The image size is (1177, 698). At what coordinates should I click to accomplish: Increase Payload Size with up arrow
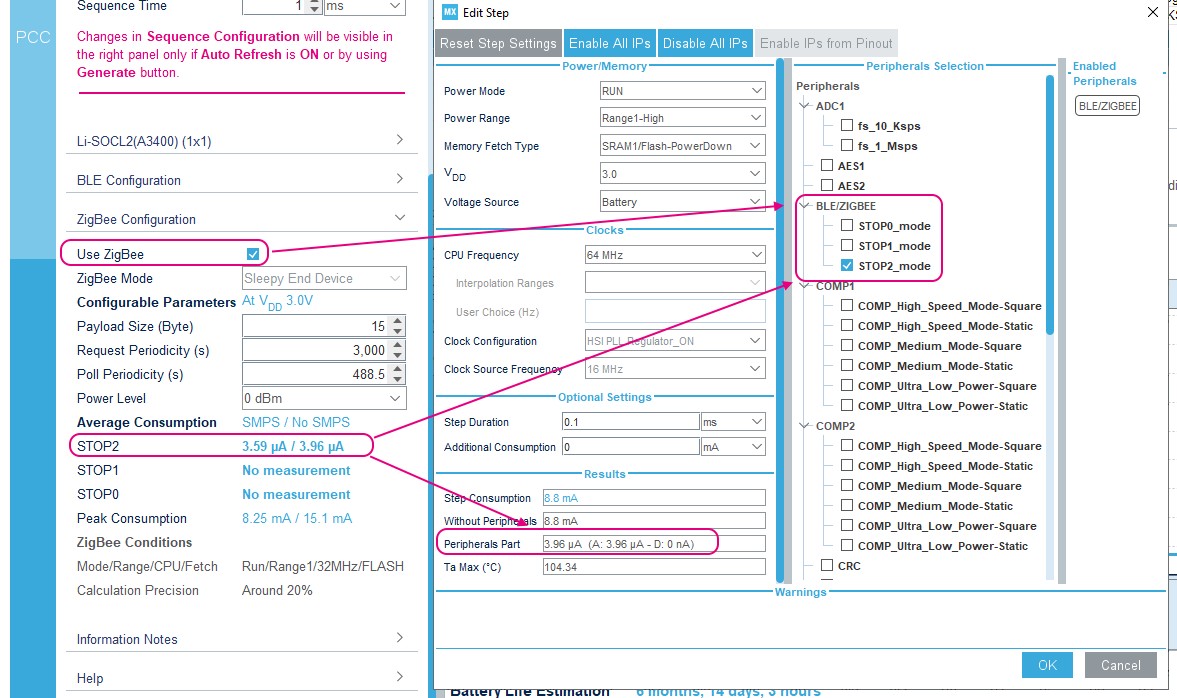[x=398, y=321]
